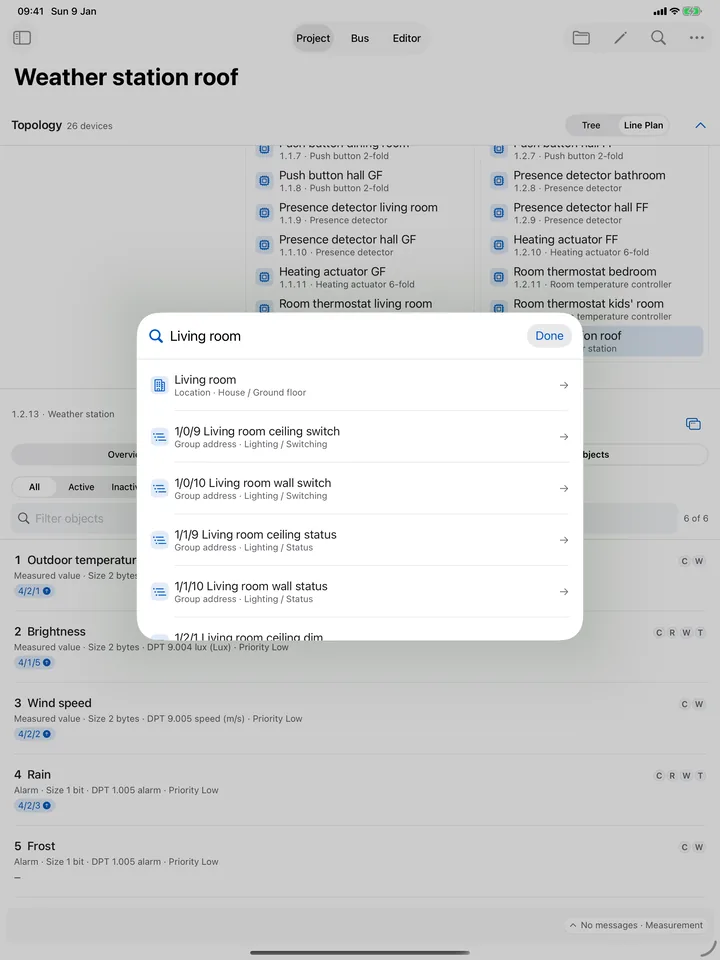
Task: Tap arrow beside 1/1/10 wall status
Action: click(x=564, y=591)
